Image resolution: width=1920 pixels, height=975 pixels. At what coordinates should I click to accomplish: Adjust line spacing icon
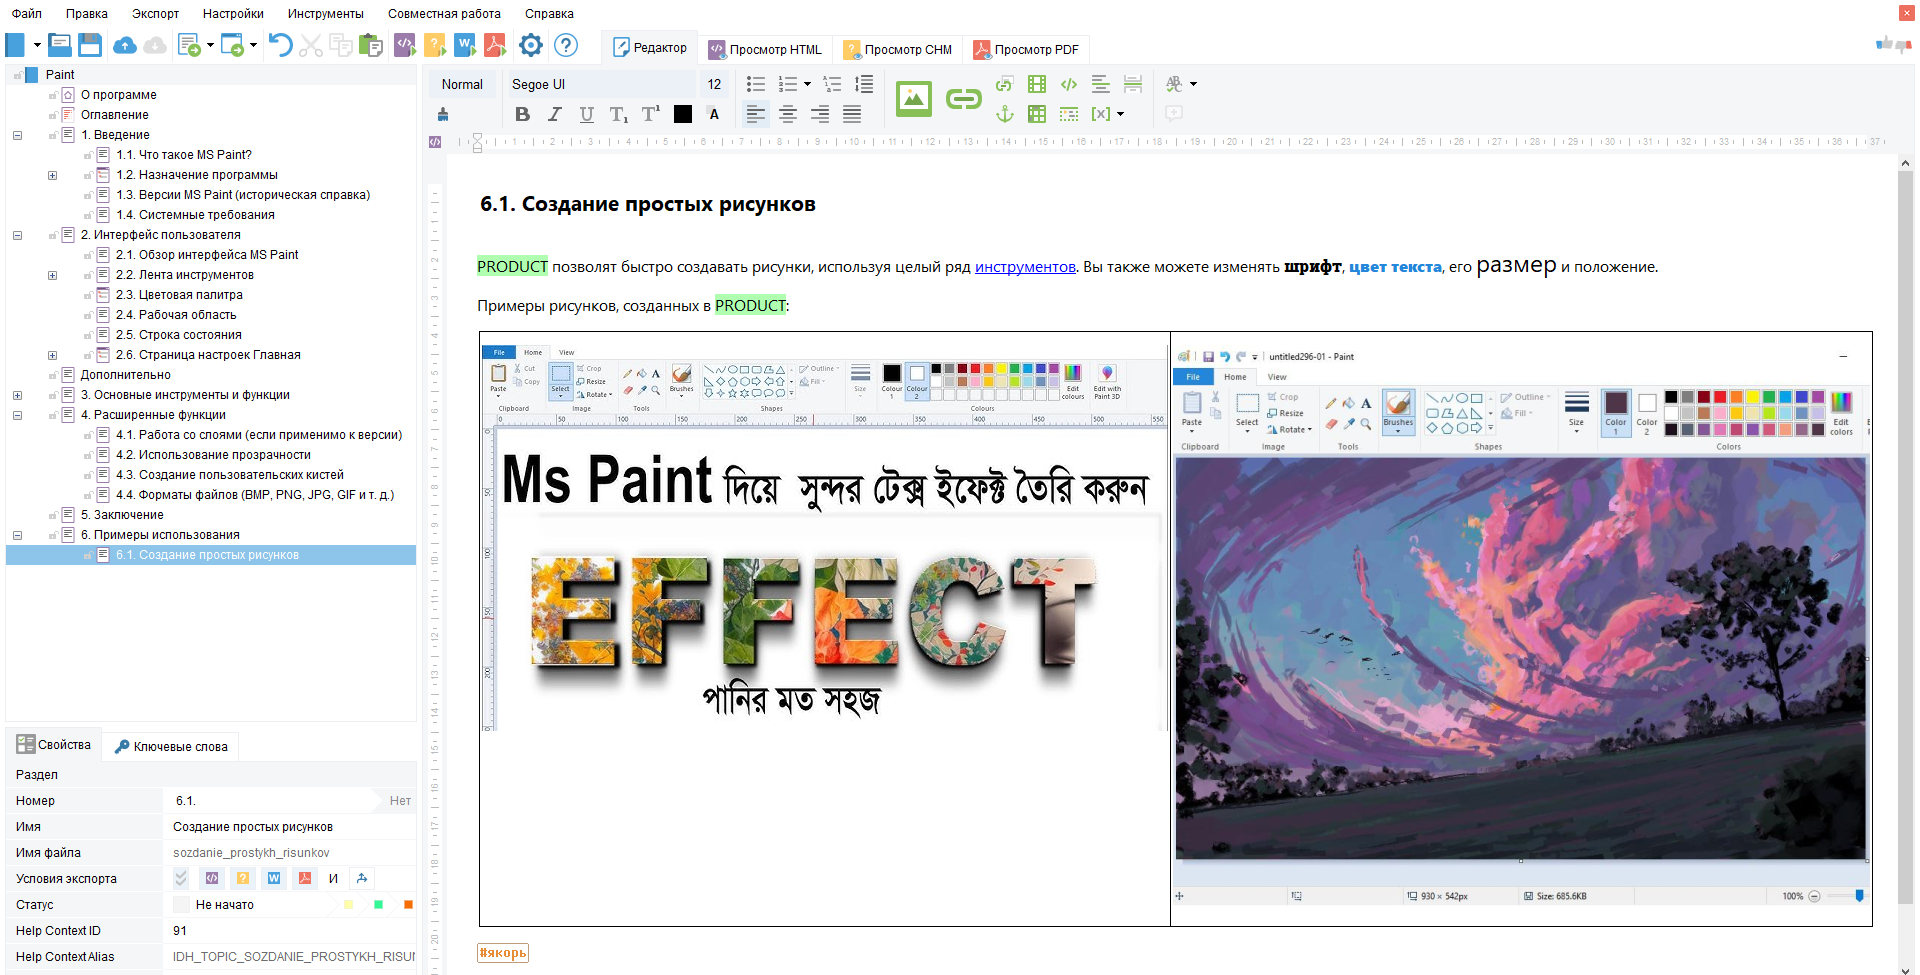(864, 84)
